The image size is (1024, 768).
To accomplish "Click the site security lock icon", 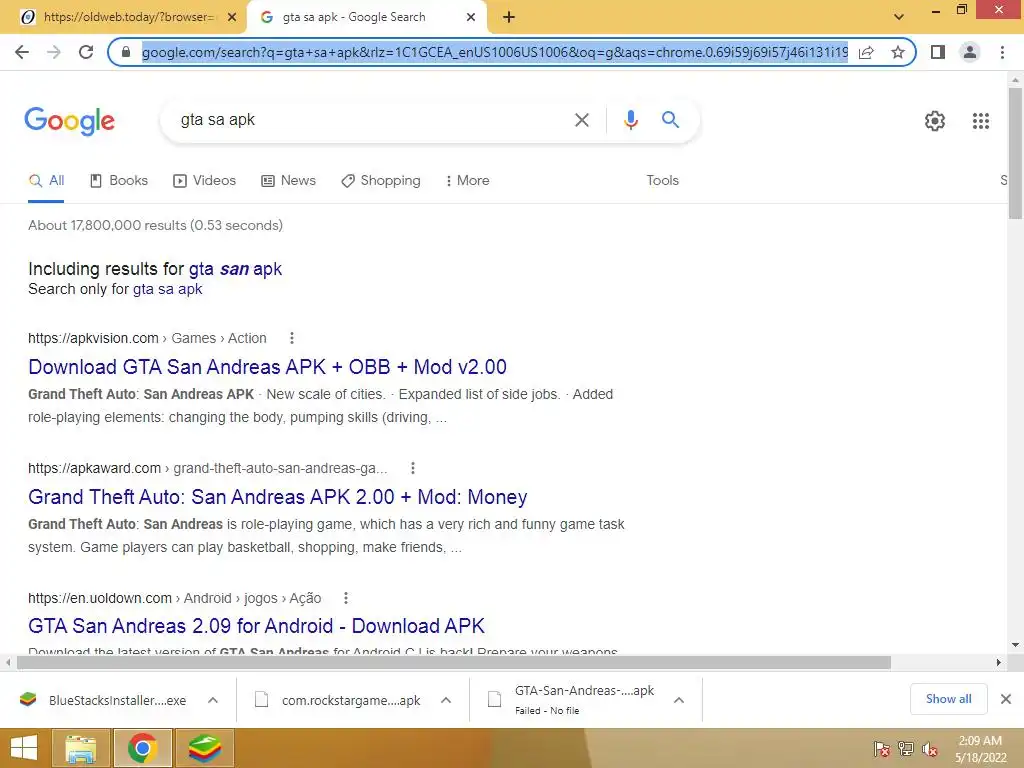I will (x=126, y=52).
